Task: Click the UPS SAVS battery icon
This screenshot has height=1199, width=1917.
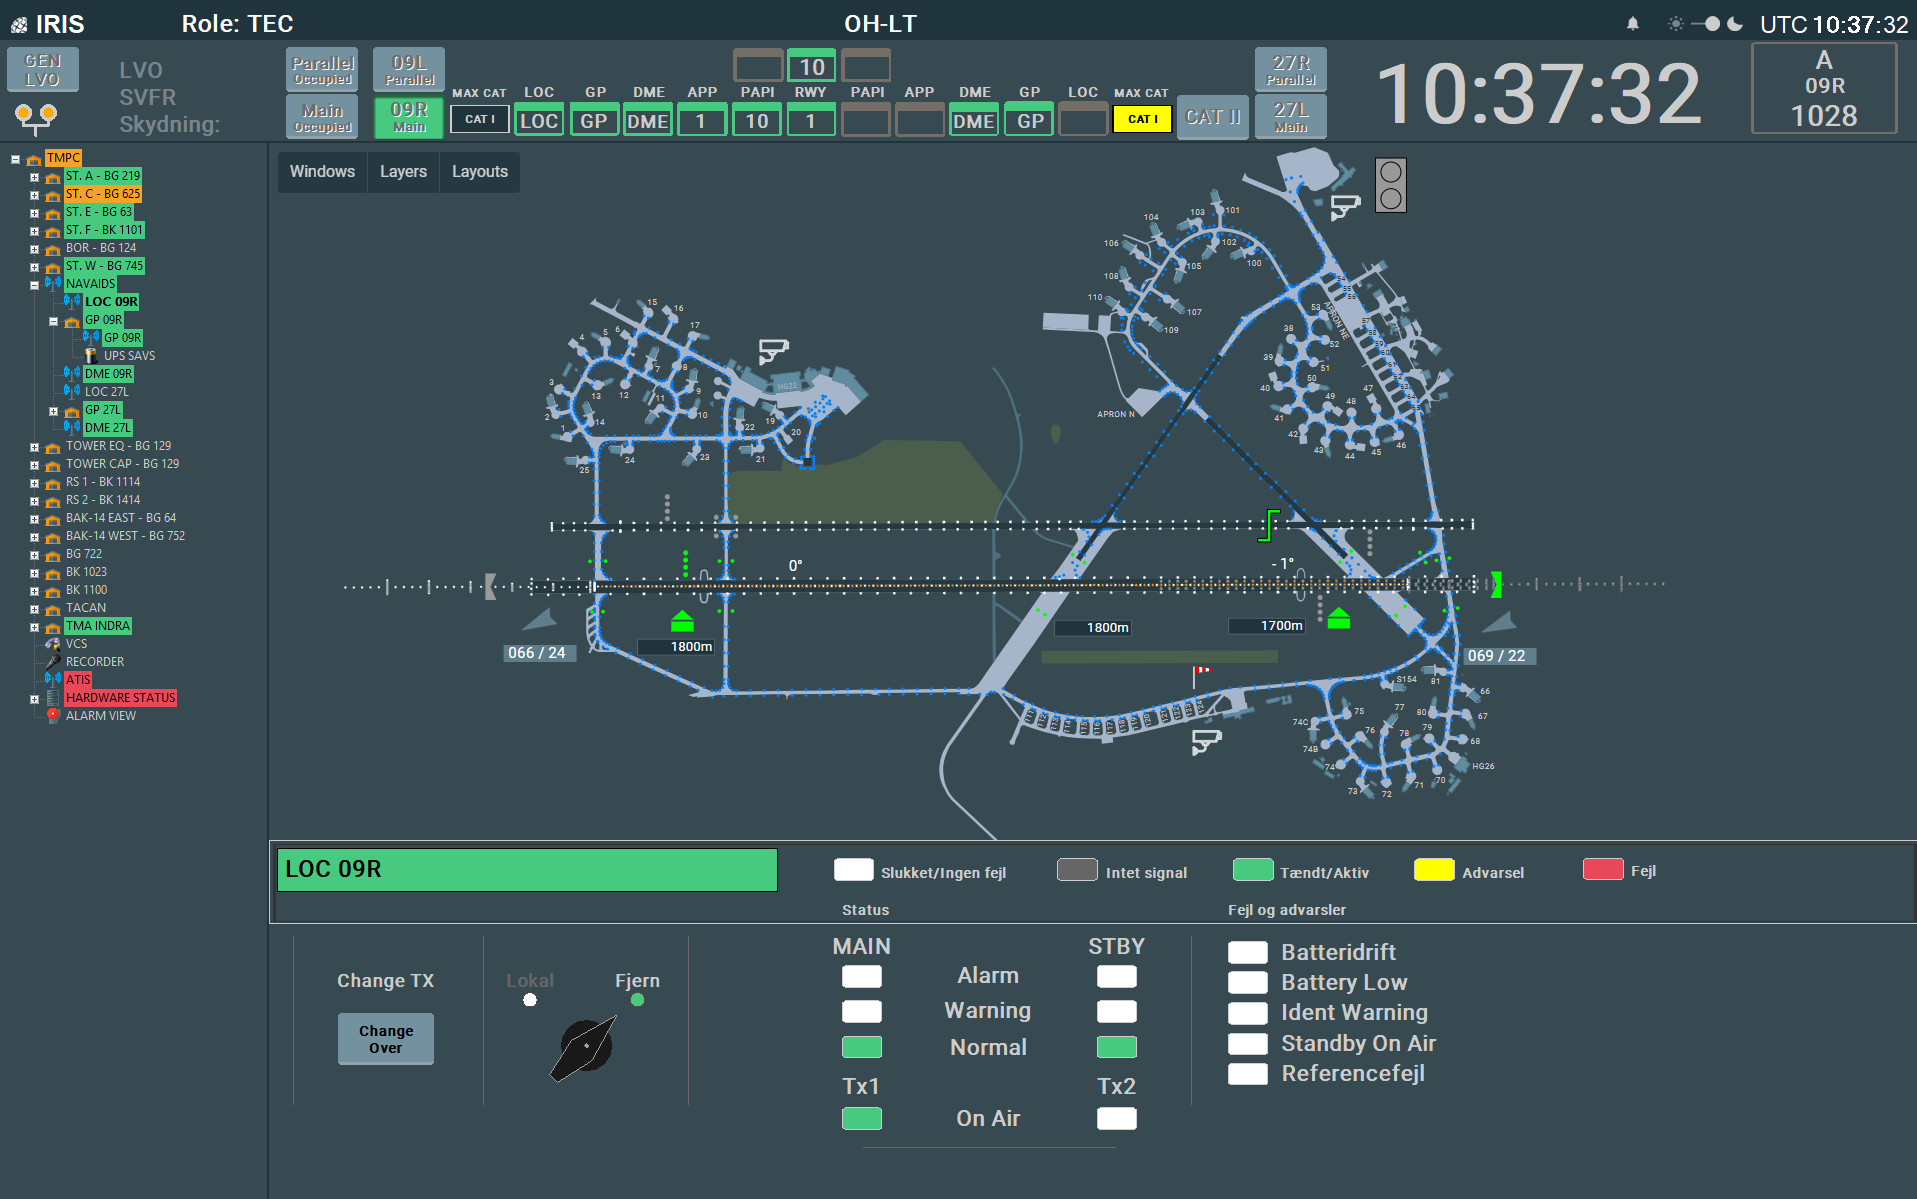Action: tap(91, 356)
